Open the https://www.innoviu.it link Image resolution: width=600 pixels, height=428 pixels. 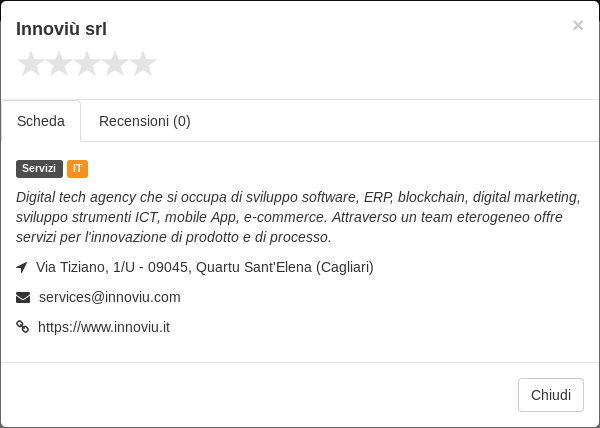tap(104, 327)
